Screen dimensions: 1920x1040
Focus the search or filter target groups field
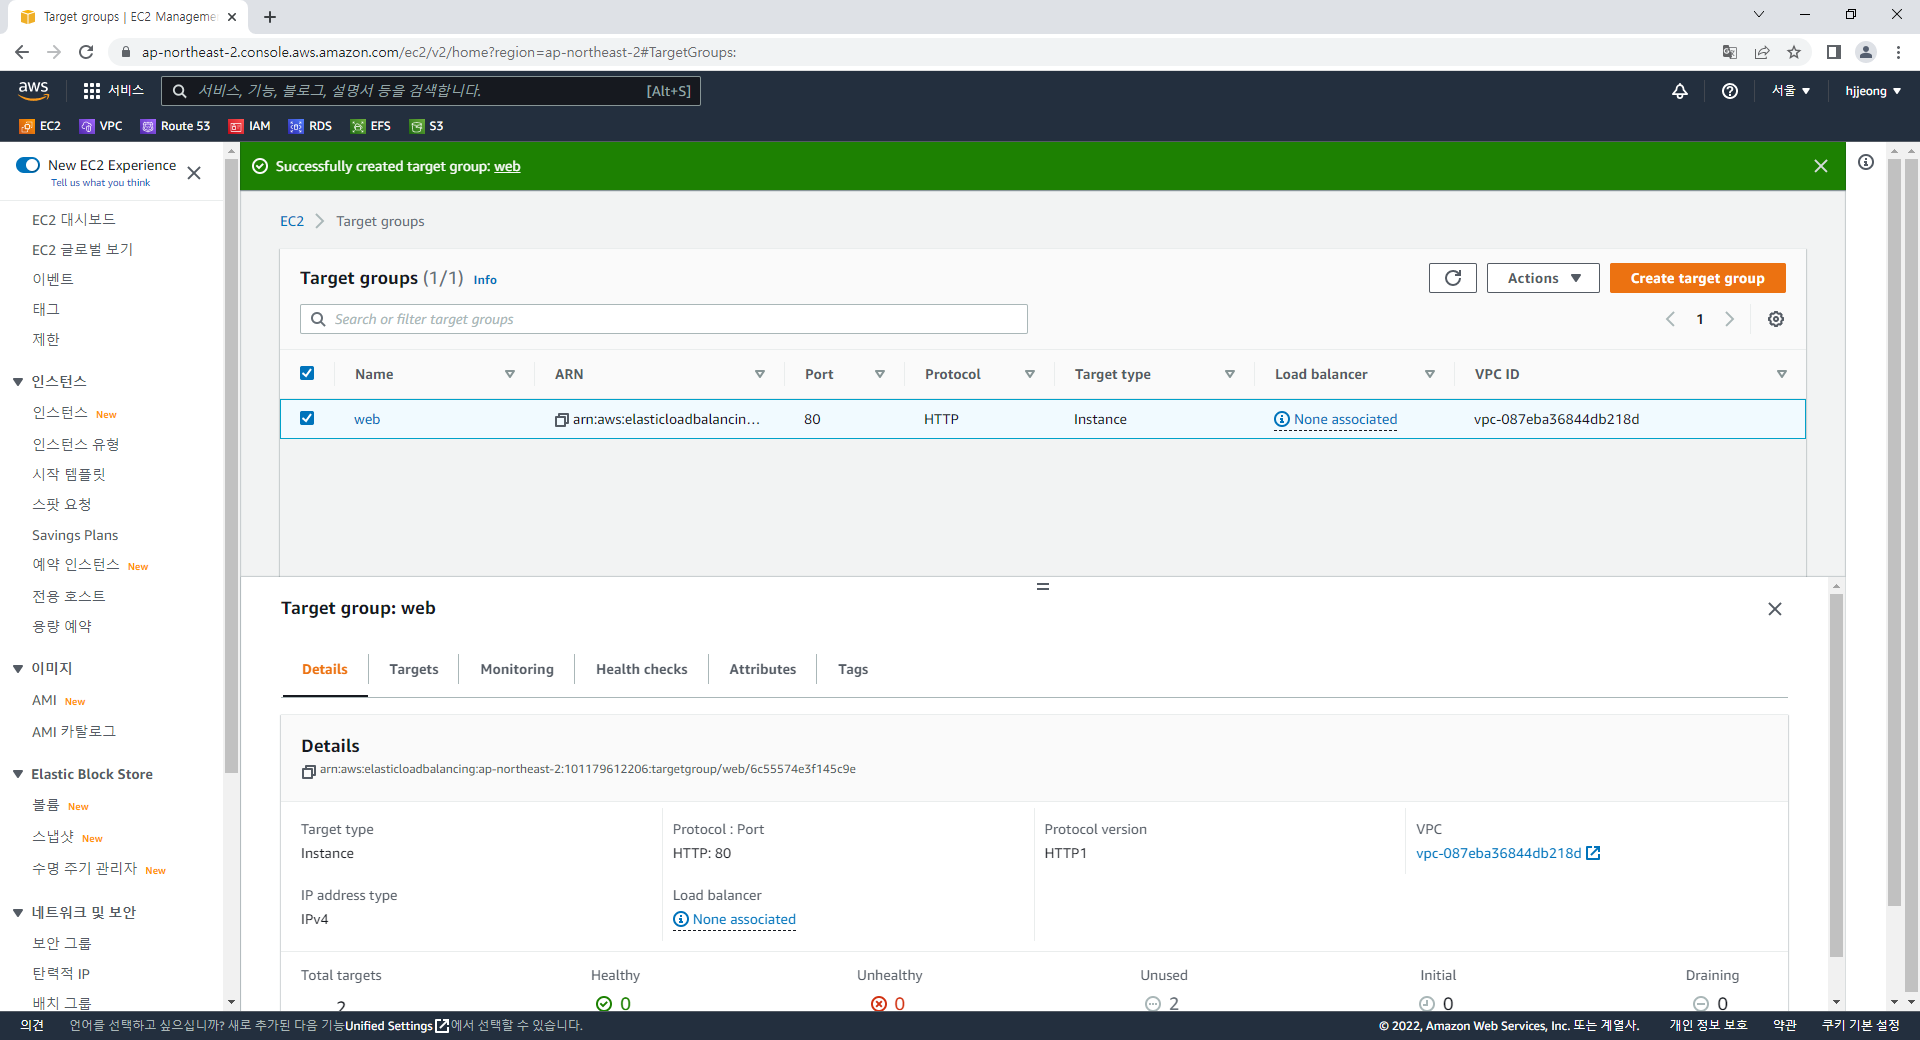664,319
